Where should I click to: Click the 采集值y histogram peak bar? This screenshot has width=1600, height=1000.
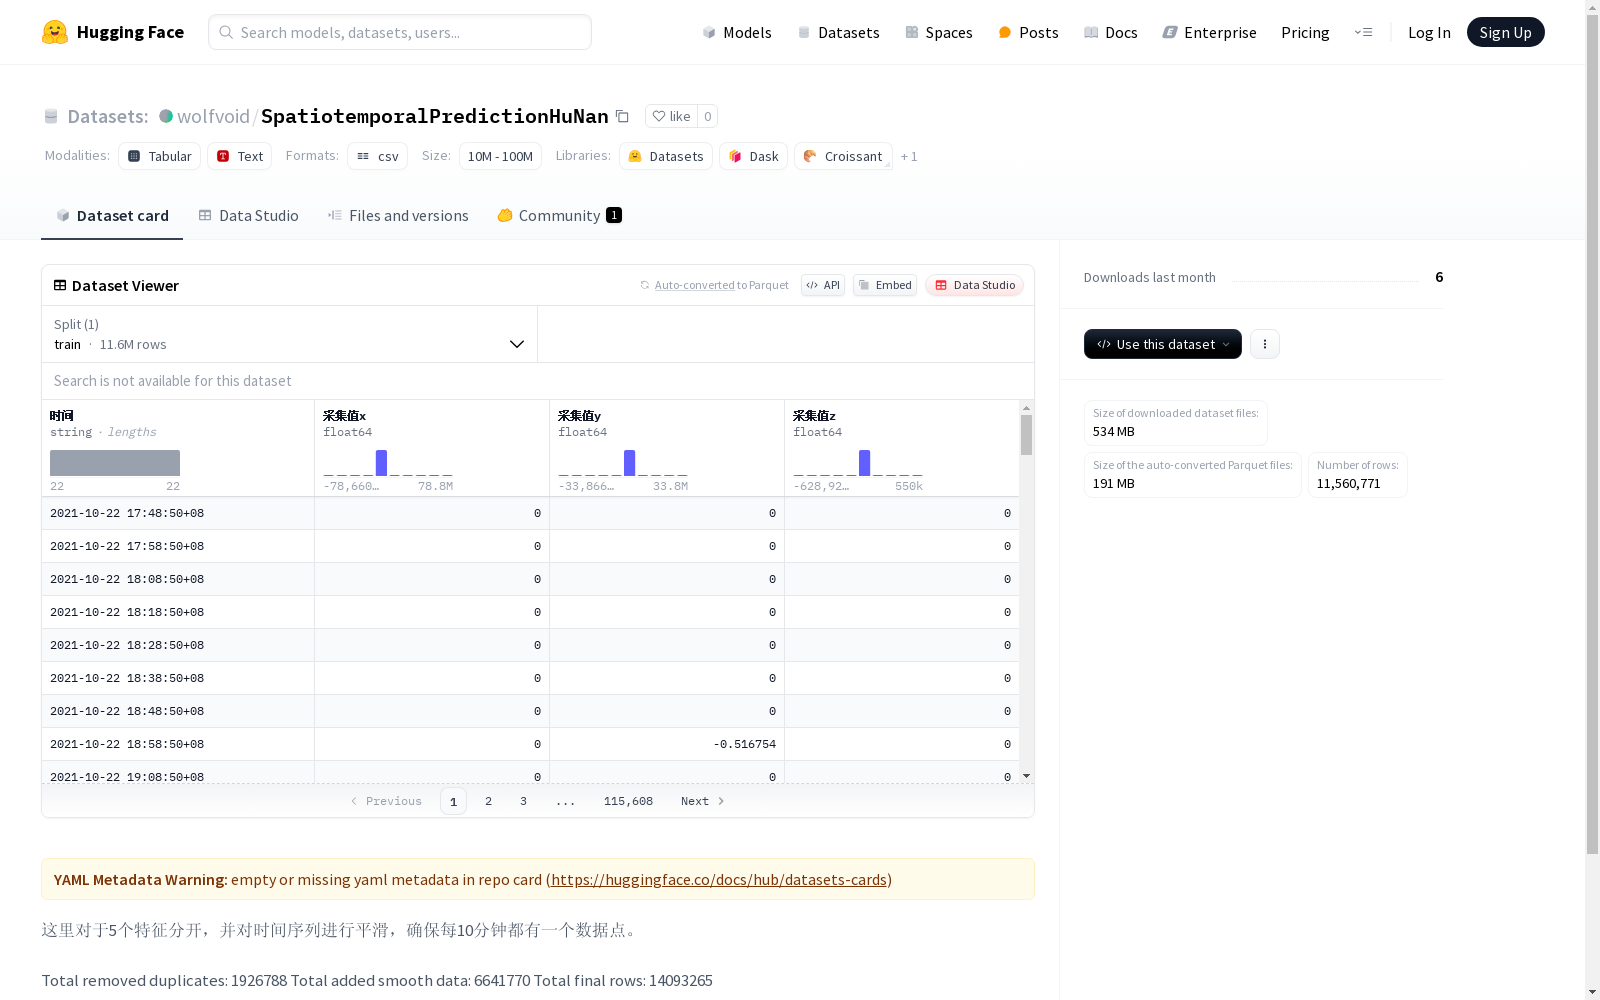[x=629, y=463]
